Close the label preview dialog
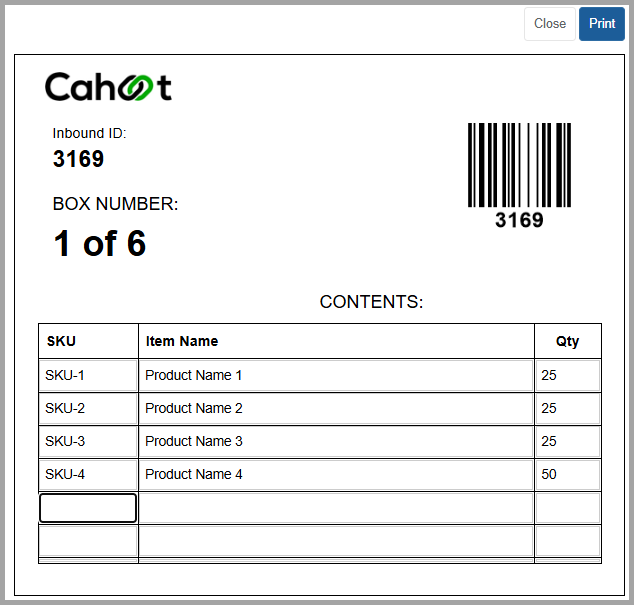The image size is (634, 605). [550, 24]
